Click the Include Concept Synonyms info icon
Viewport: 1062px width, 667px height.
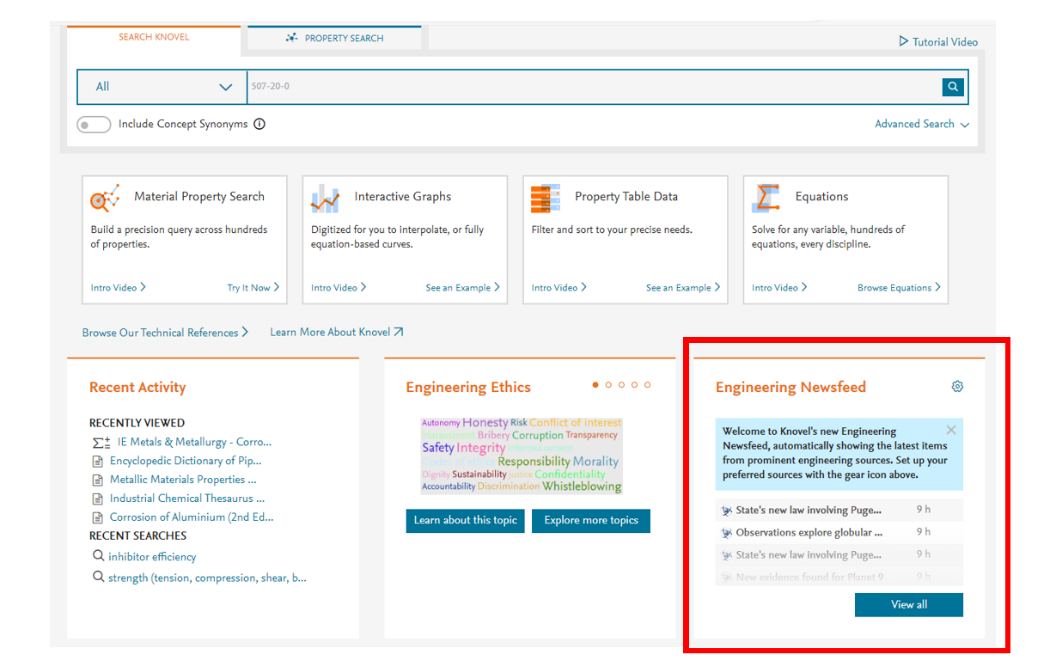(x=259, y=124)
